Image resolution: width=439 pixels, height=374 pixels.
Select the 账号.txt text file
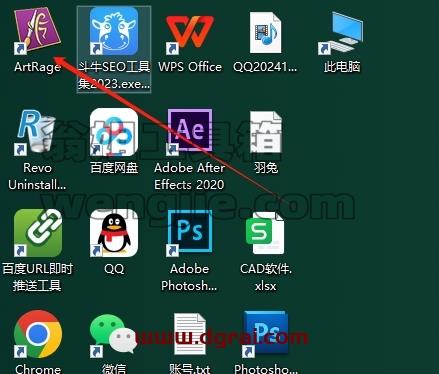tap(190, 334)
